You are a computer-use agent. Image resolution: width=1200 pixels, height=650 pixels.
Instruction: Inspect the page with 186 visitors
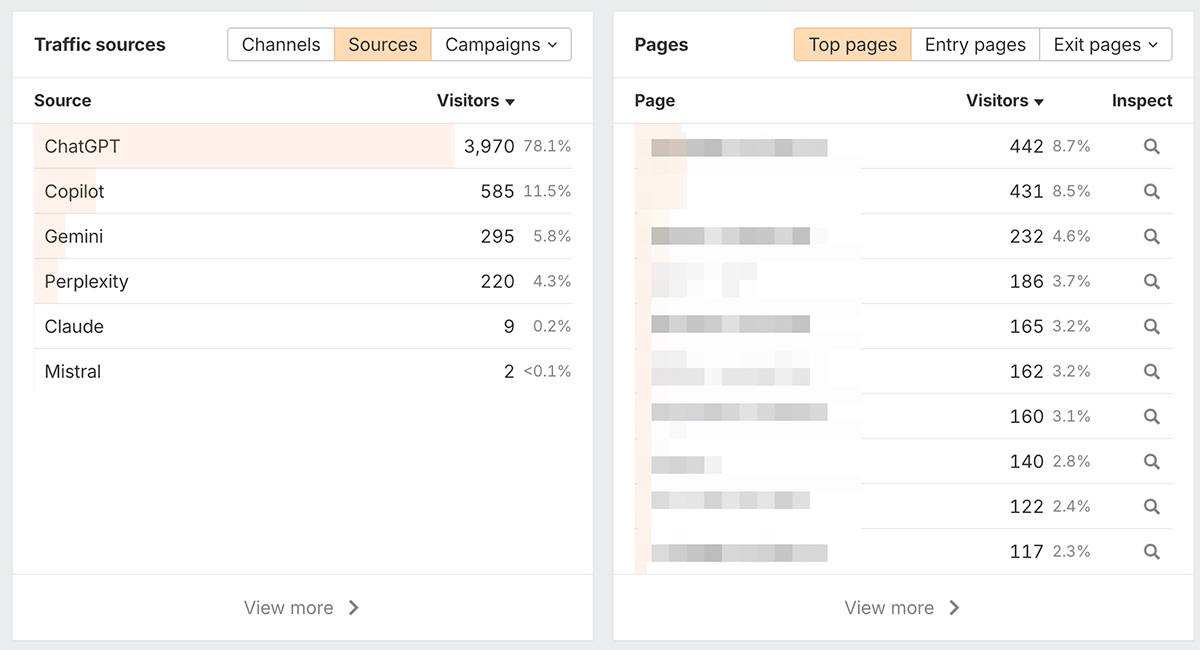point(1151,282)
